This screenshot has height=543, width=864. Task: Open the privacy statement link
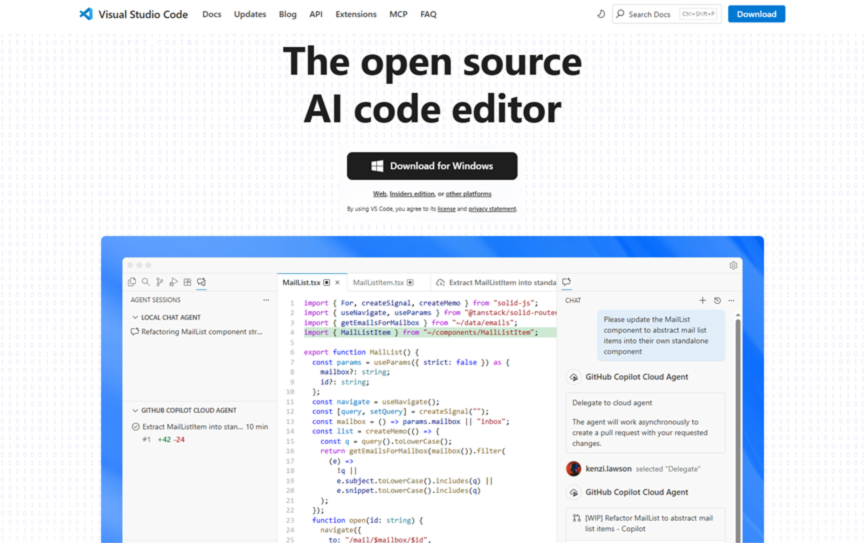[x=492, y=209]
